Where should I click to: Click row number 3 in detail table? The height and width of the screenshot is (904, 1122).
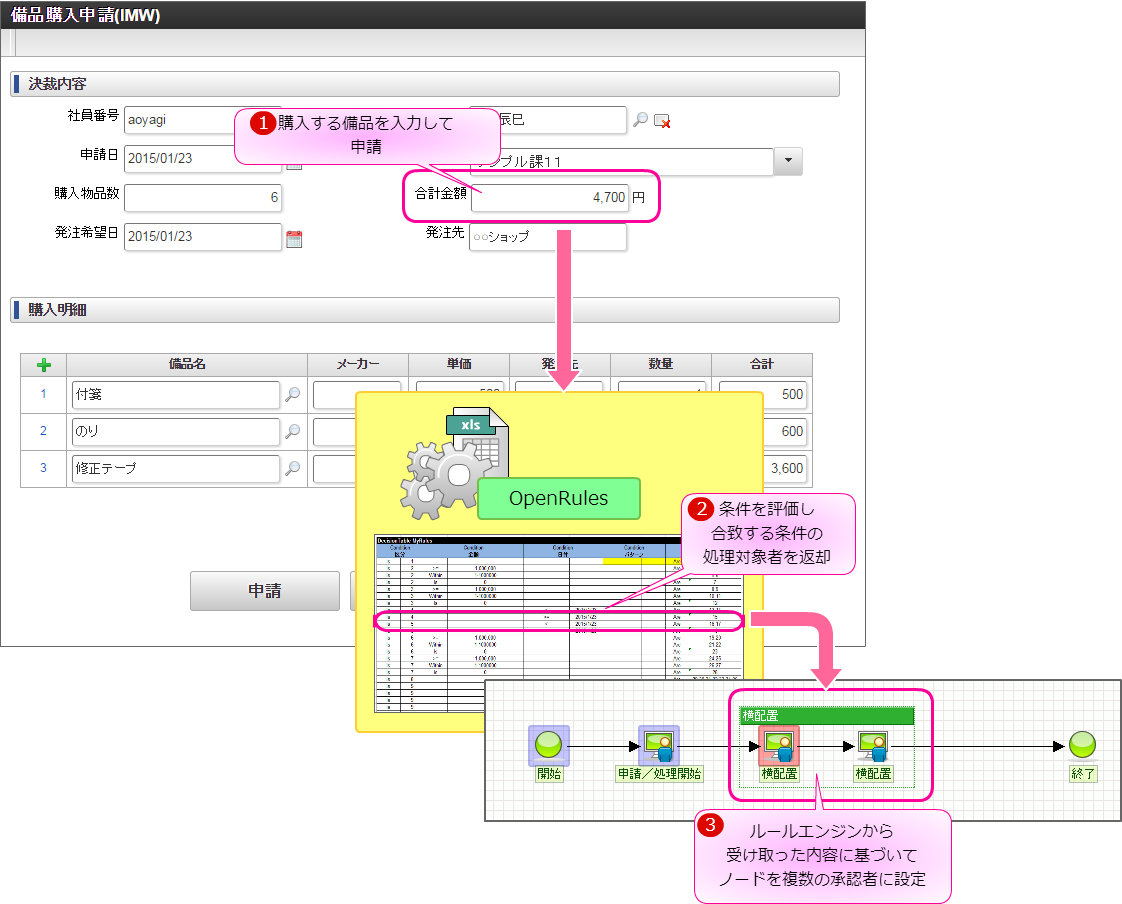(44, 468)
